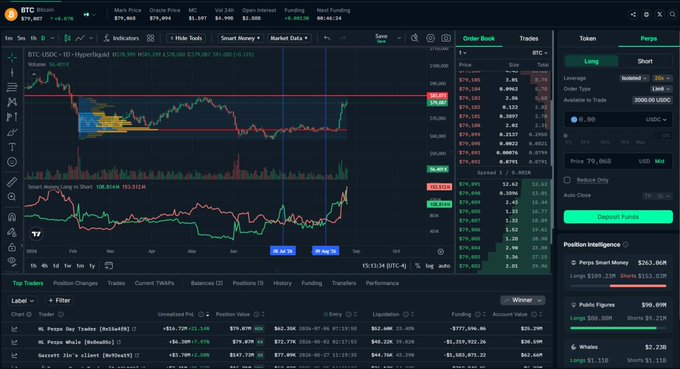Screen dimensions: 680x369
Task: Open the Indicators button
Action: click(121, 38)
